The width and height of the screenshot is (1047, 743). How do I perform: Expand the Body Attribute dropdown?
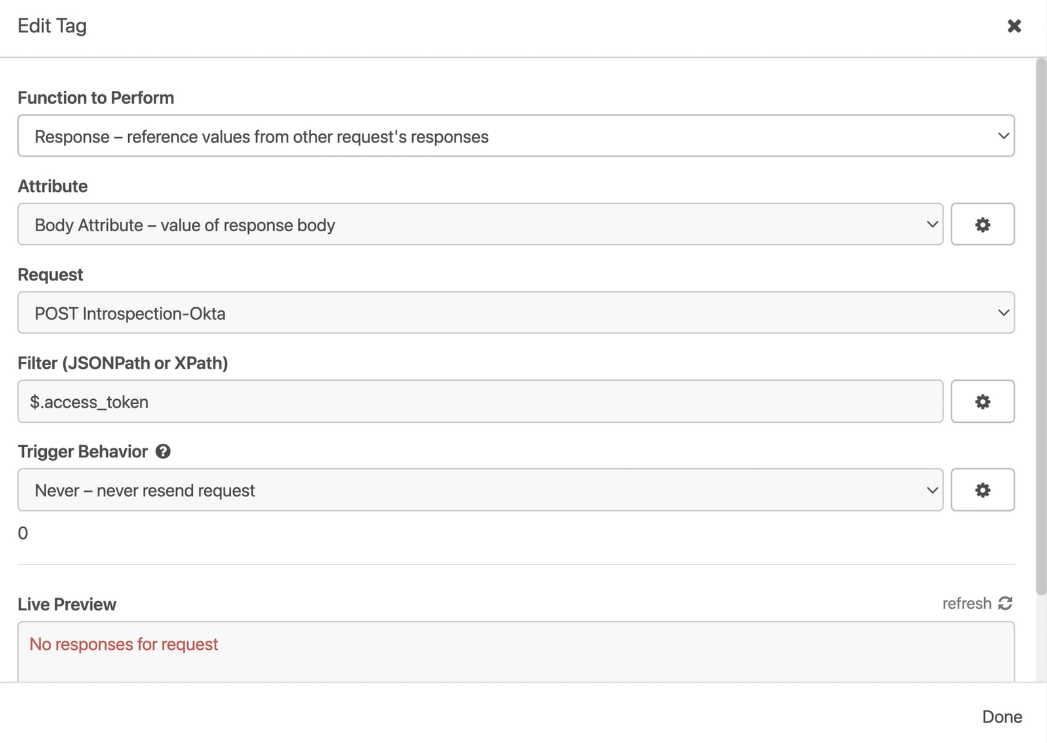[x=480, y=225]
